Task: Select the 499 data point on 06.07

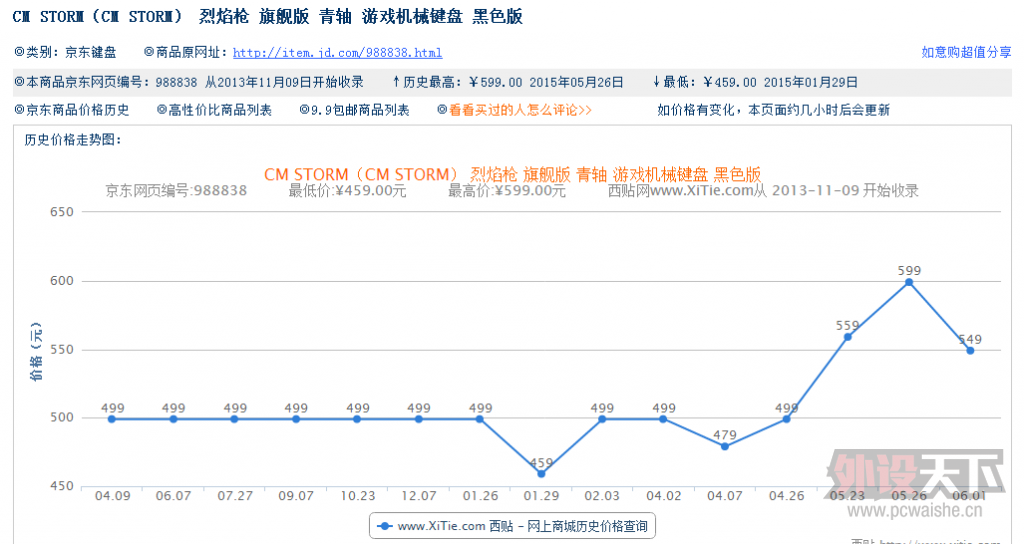Action: point(173,419)
